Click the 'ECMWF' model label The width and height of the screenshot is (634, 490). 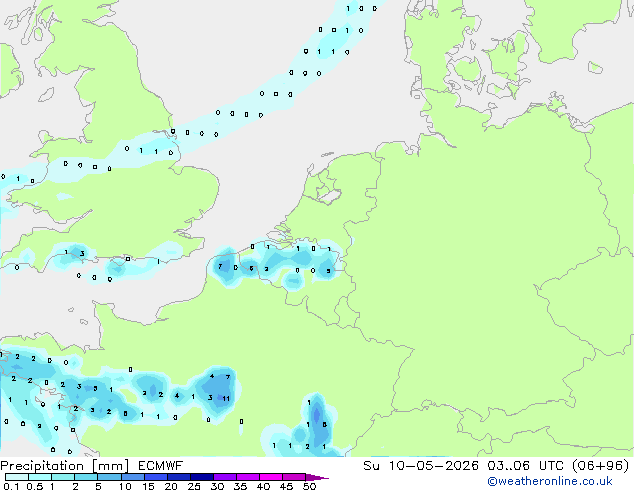161,466
